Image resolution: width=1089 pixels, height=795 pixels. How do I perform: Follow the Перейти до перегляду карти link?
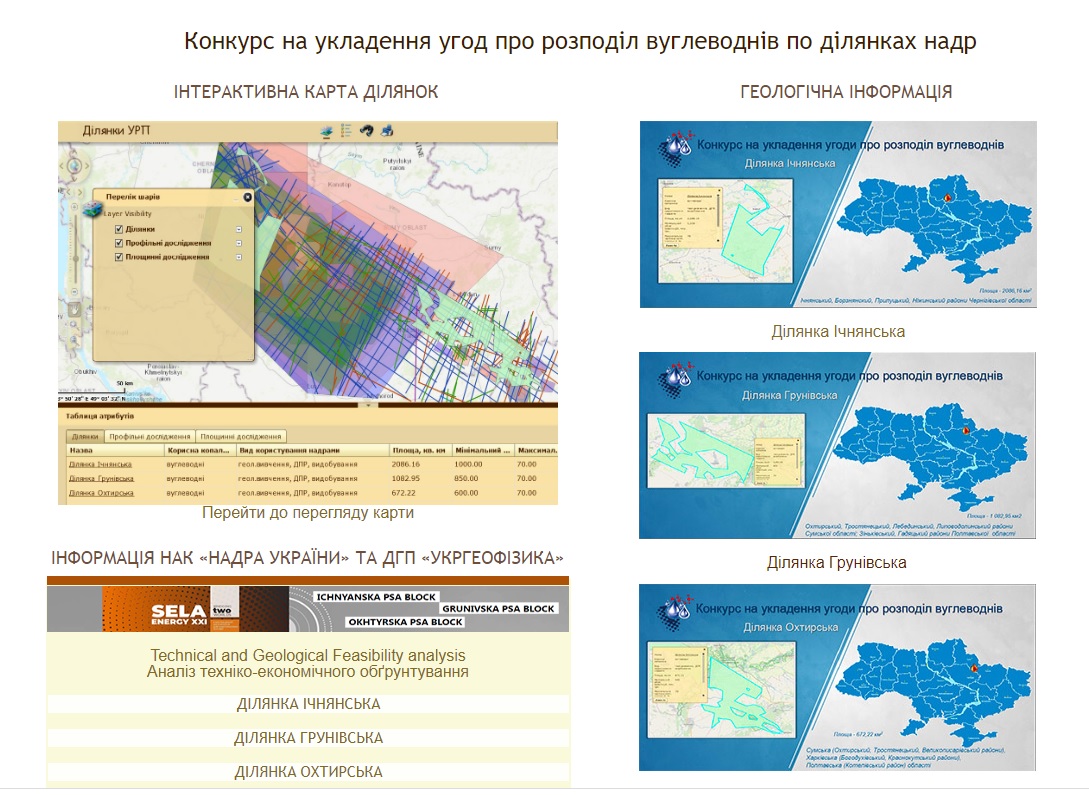pyautogui.click(x=308, y=513)
